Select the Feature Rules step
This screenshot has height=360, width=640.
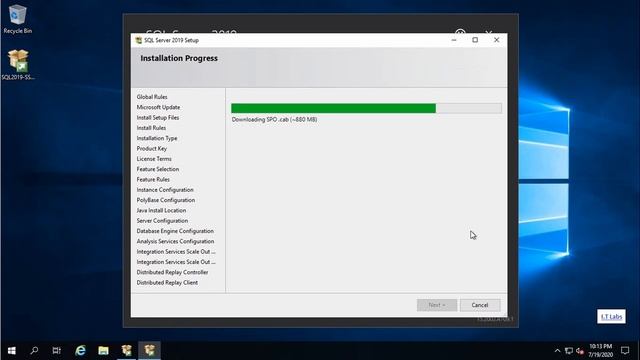[x=153, y=180]
